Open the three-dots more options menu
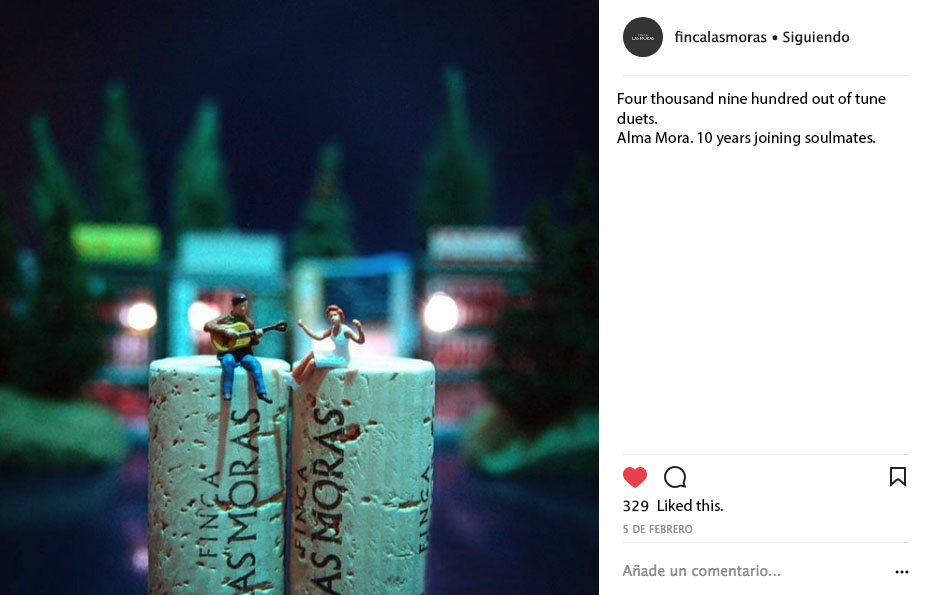 pyautogui.click(x=902, y=572)
